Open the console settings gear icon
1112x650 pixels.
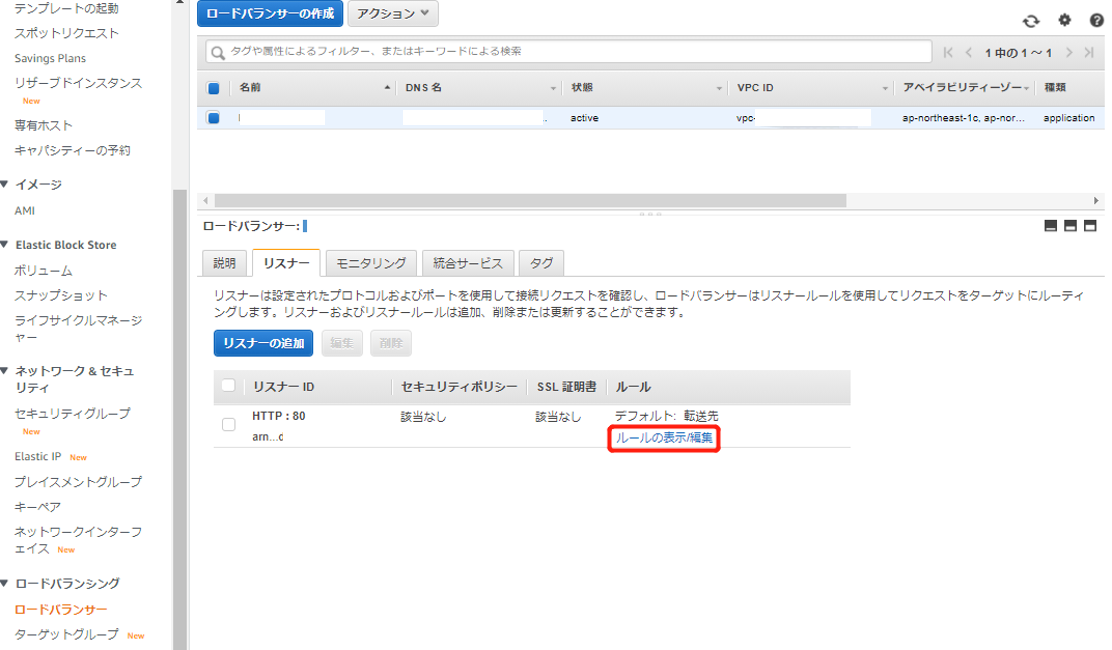click(1065, 19)
